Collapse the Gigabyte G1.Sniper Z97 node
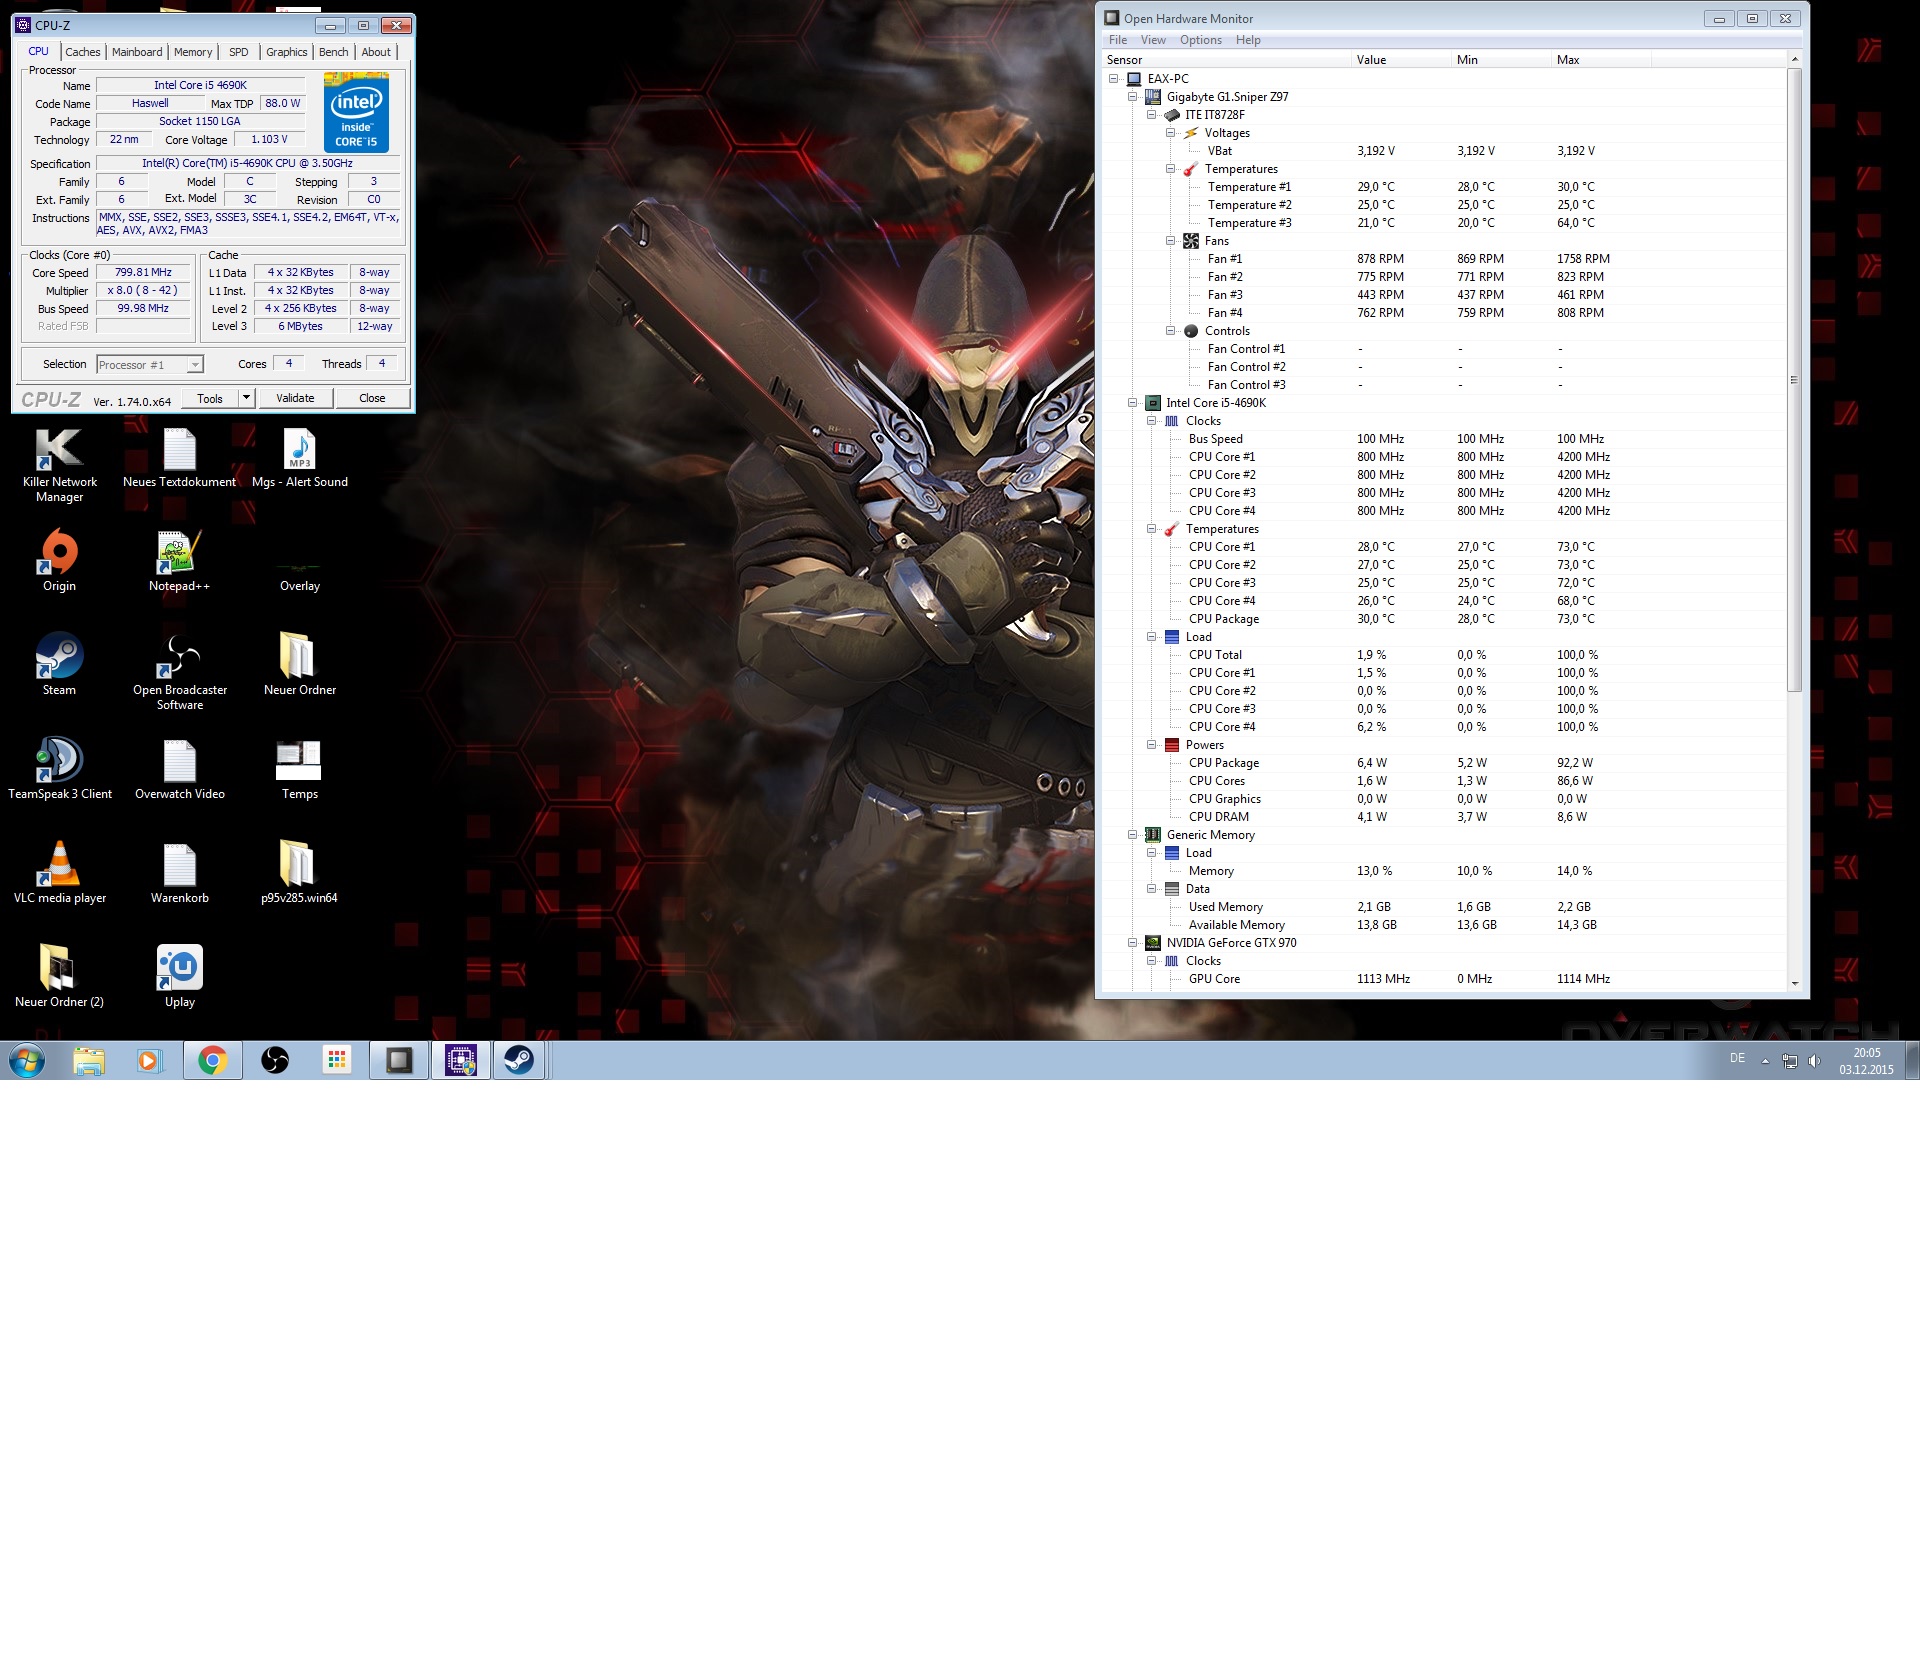This screenshot has height=1680, width=1920. click(x=1133, y=97)
